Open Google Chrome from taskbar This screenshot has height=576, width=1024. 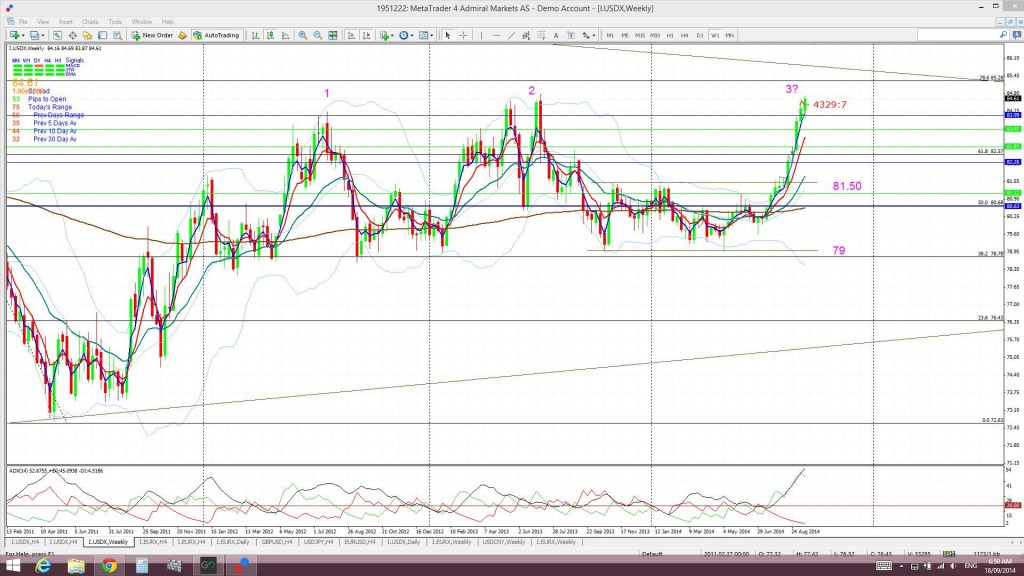[x=108, y=566]
